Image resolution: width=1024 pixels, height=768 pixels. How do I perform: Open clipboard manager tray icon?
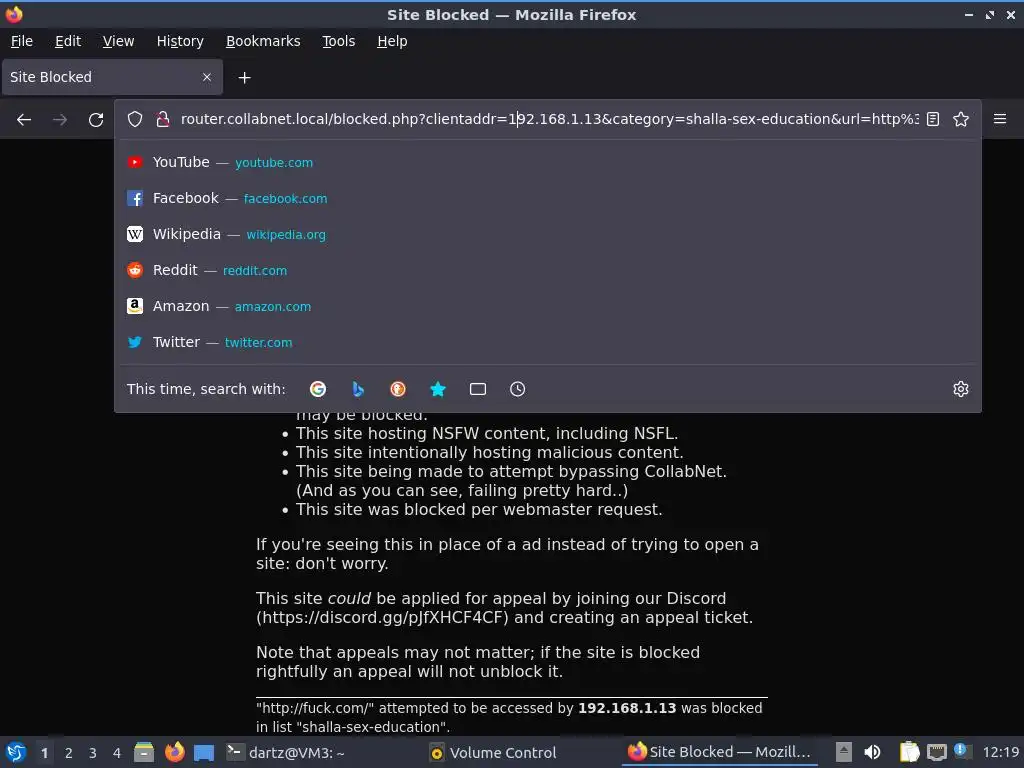click(909, 752)
